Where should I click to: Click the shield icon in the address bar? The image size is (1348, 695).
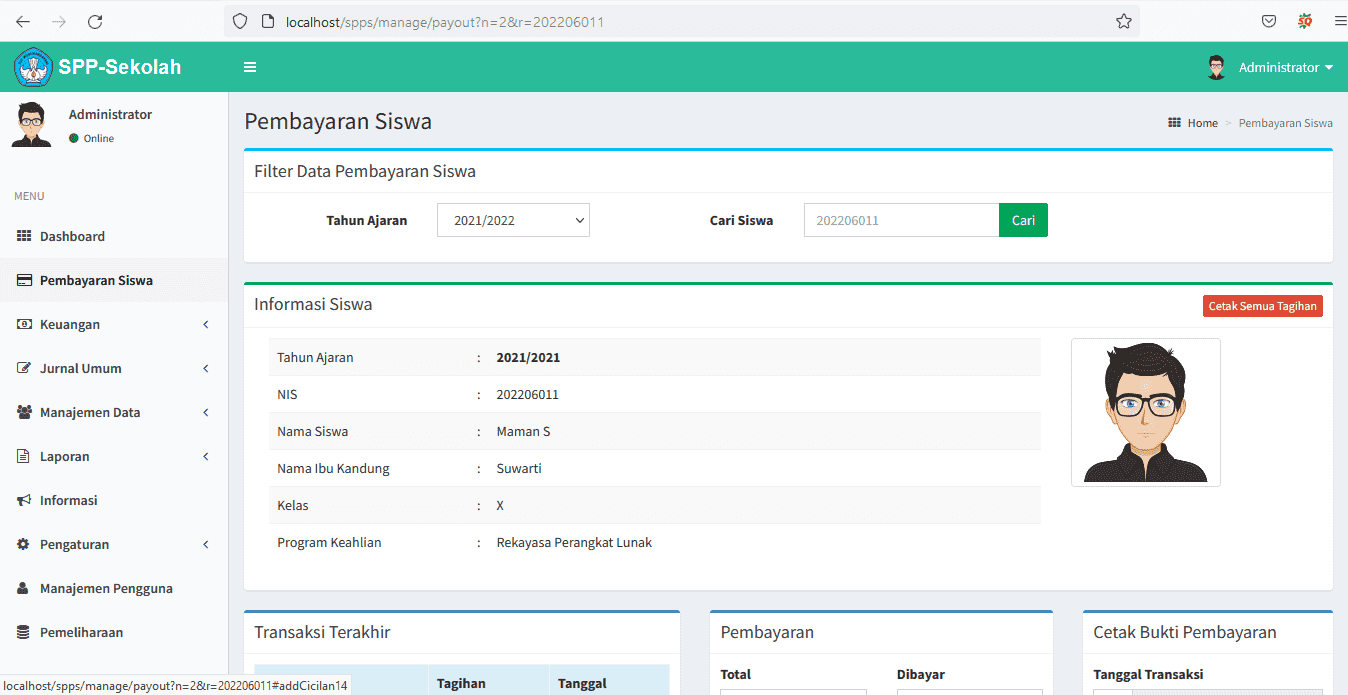tap(239, 21)
